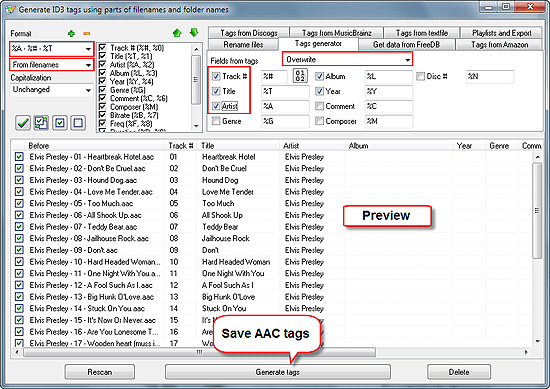
Task: Toggle the Track # field checkbox
Action: pyautogui.click(x=216, y=76)
